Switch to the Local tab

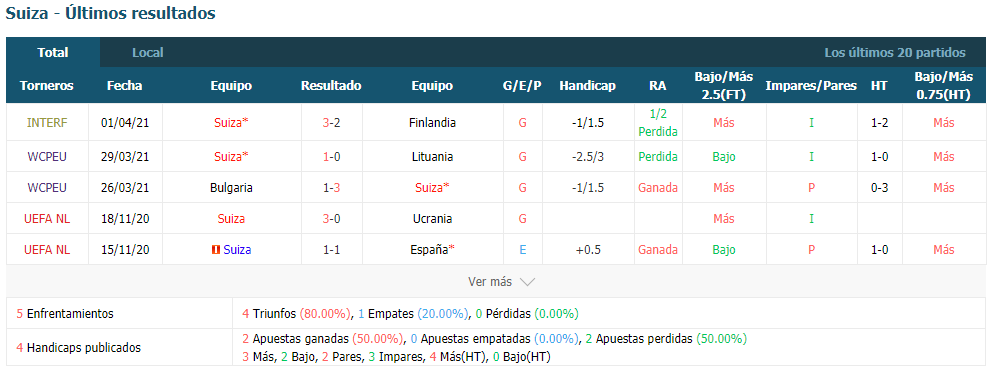point(147,53)
